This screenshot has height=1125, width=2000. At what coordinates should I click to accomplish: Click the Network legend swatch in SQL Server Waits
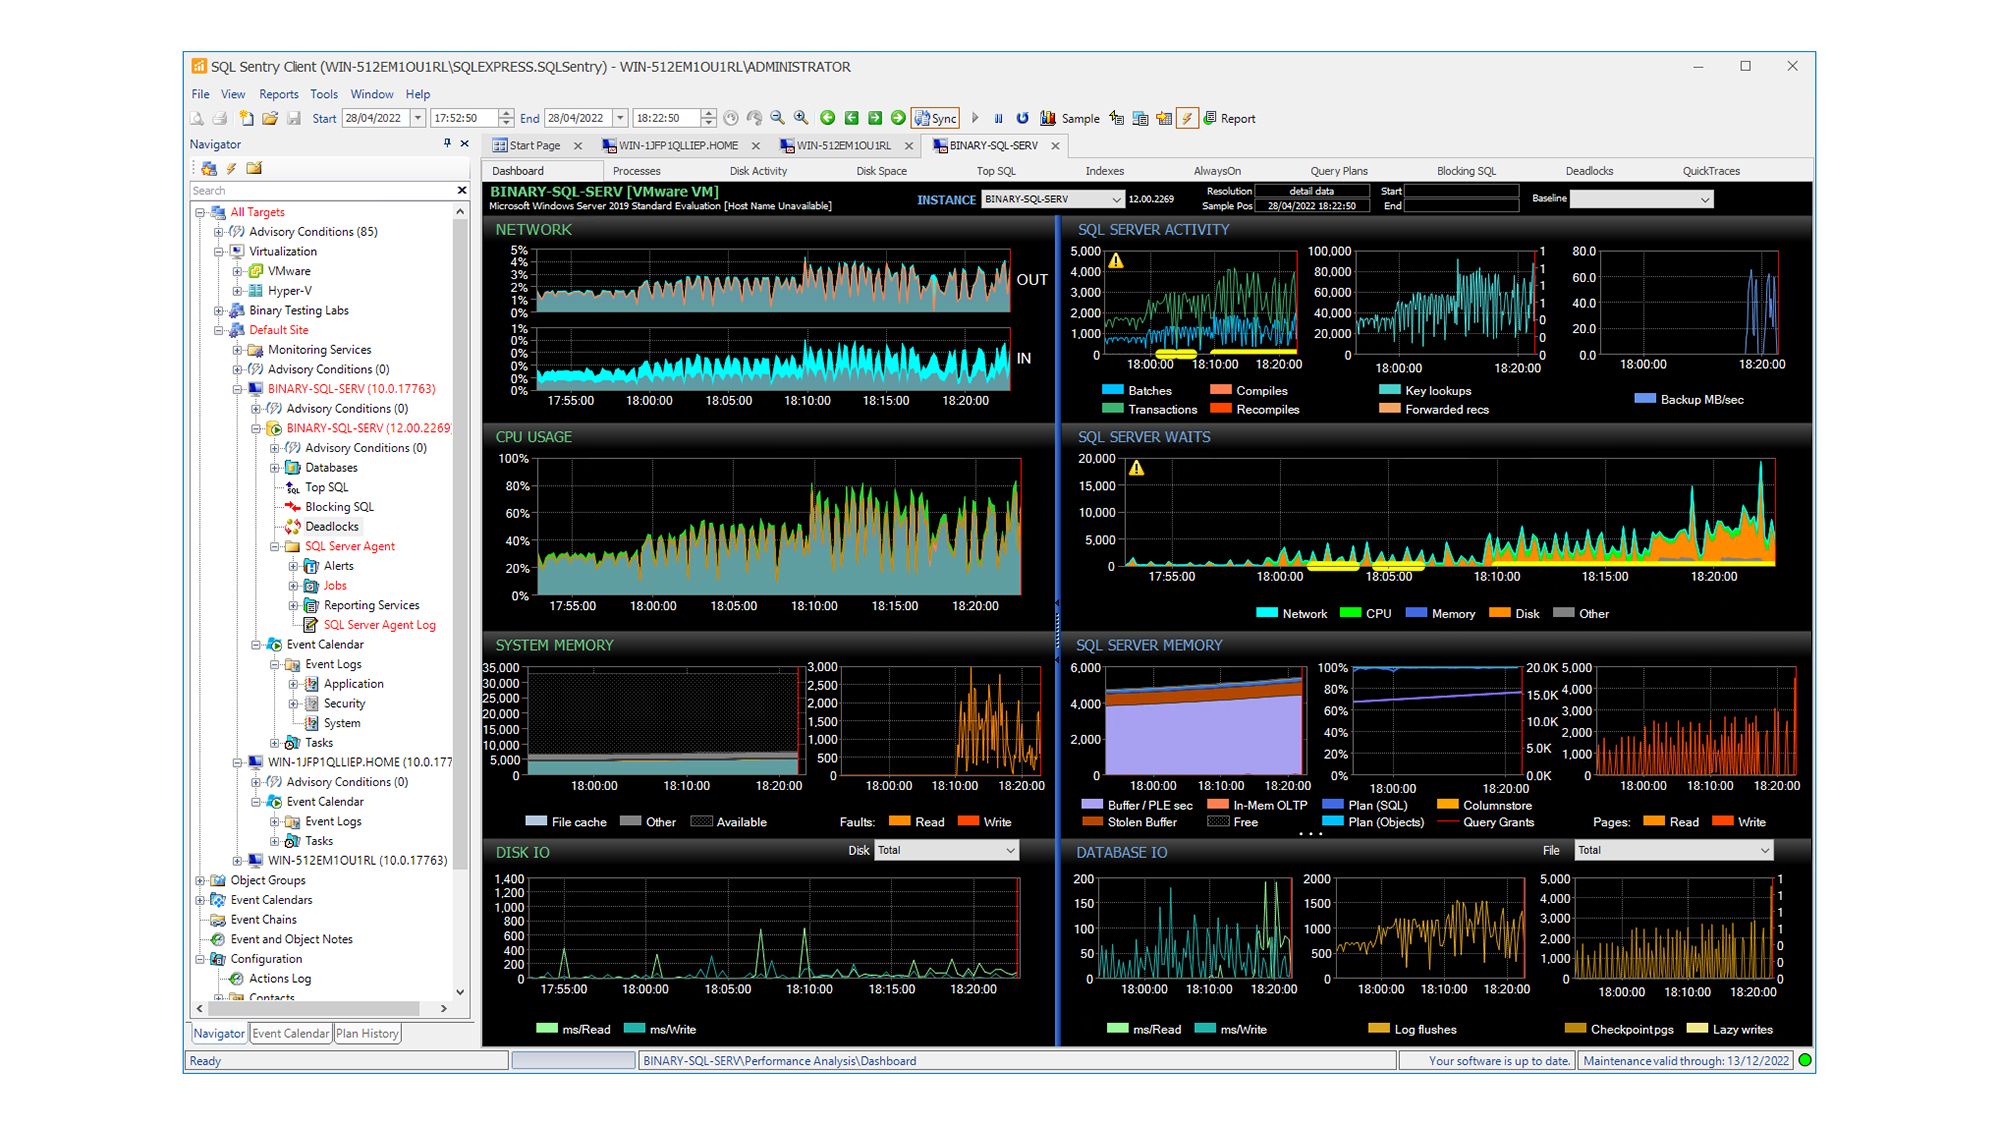pyautogui.click(x=1266, y=613)
